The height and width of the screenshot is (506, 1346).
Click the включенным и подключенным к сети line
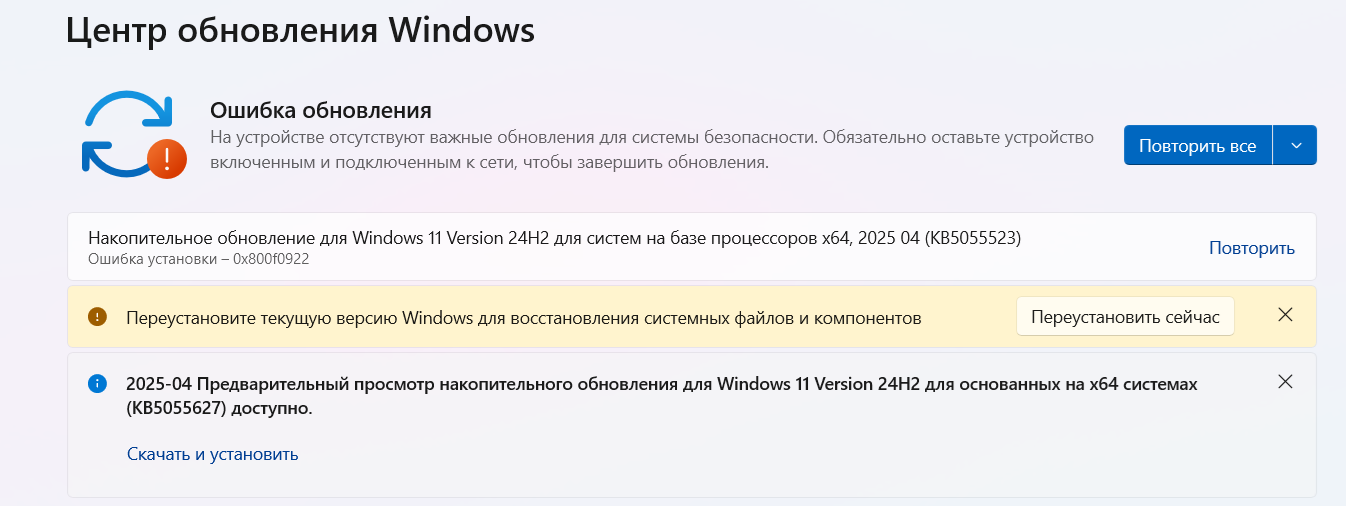coord(489,162)
